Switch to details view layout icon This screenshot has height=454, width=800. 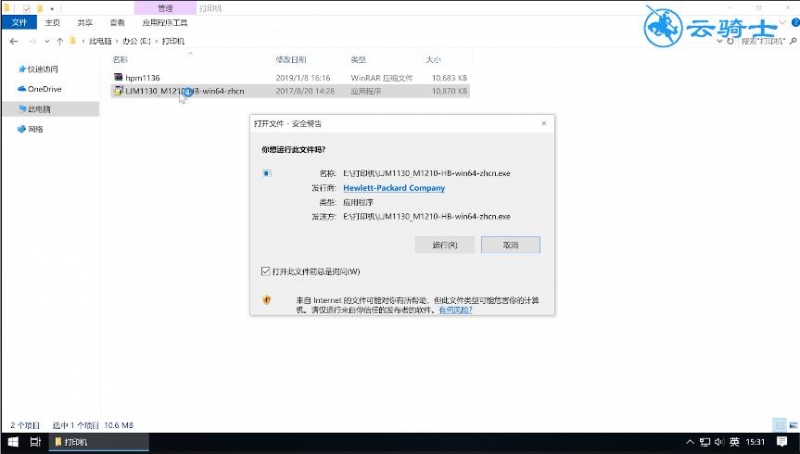click(779, 425)
